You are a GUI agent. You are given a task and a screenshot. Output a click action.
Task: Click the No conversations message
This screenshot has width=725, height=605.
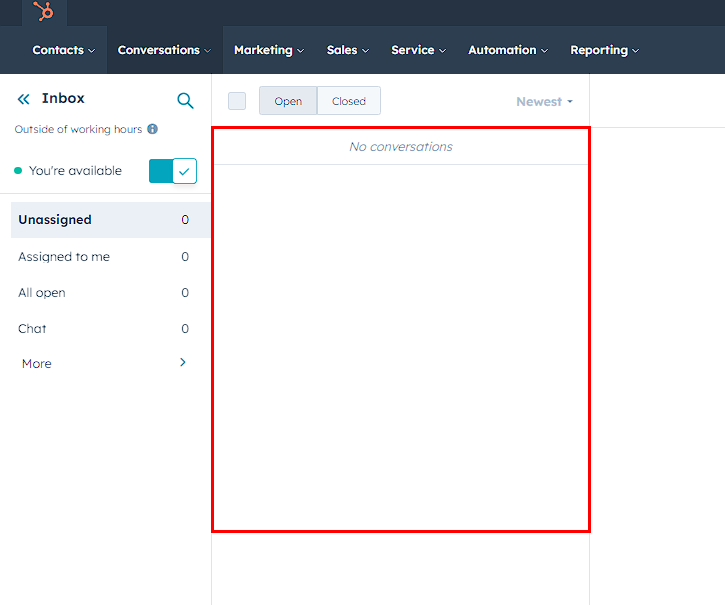point(401,147)
